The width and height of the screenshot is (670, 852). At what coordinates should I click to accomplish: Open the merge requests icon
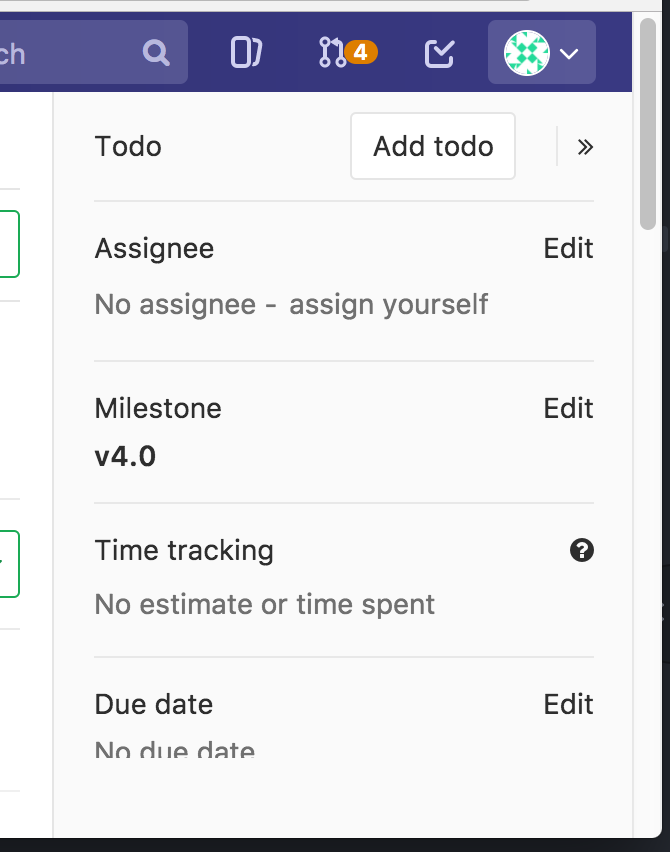(x=333, y=52)
